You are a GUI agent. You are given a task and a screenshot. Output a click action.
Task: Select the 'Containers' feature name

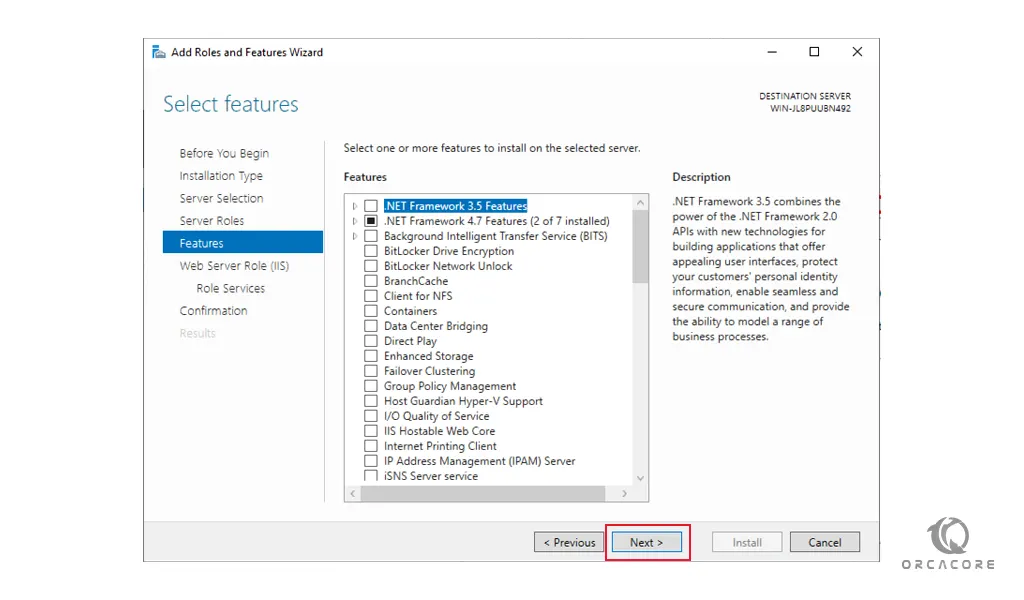pos(410,311)
